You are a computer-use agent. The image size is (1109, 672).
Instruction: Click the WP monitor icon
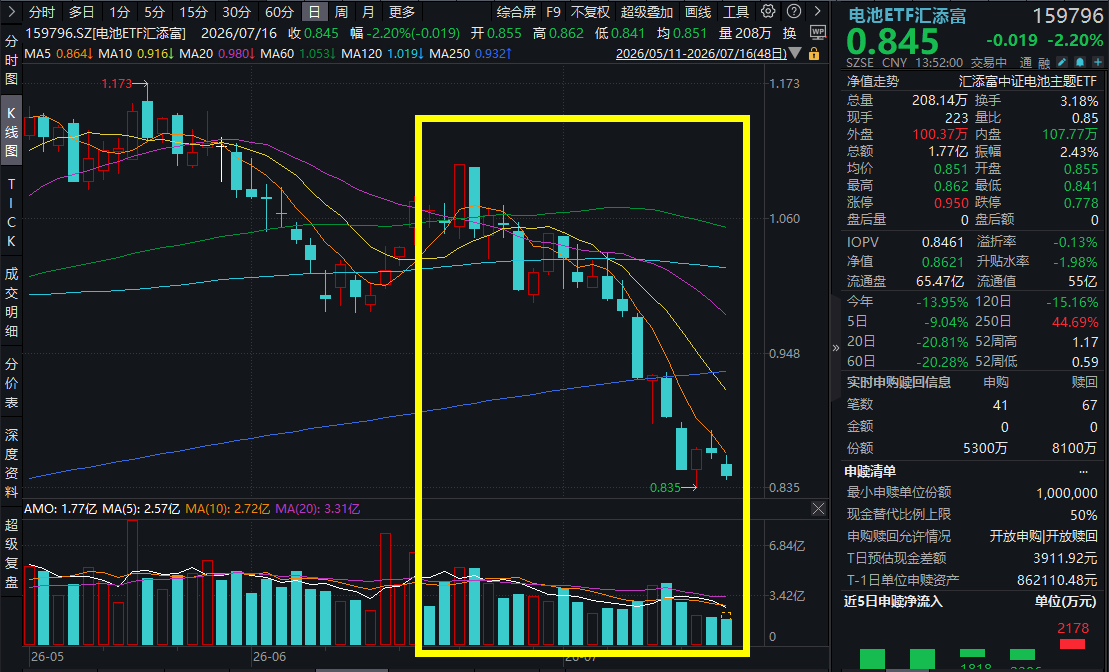[x=818, y=33]
